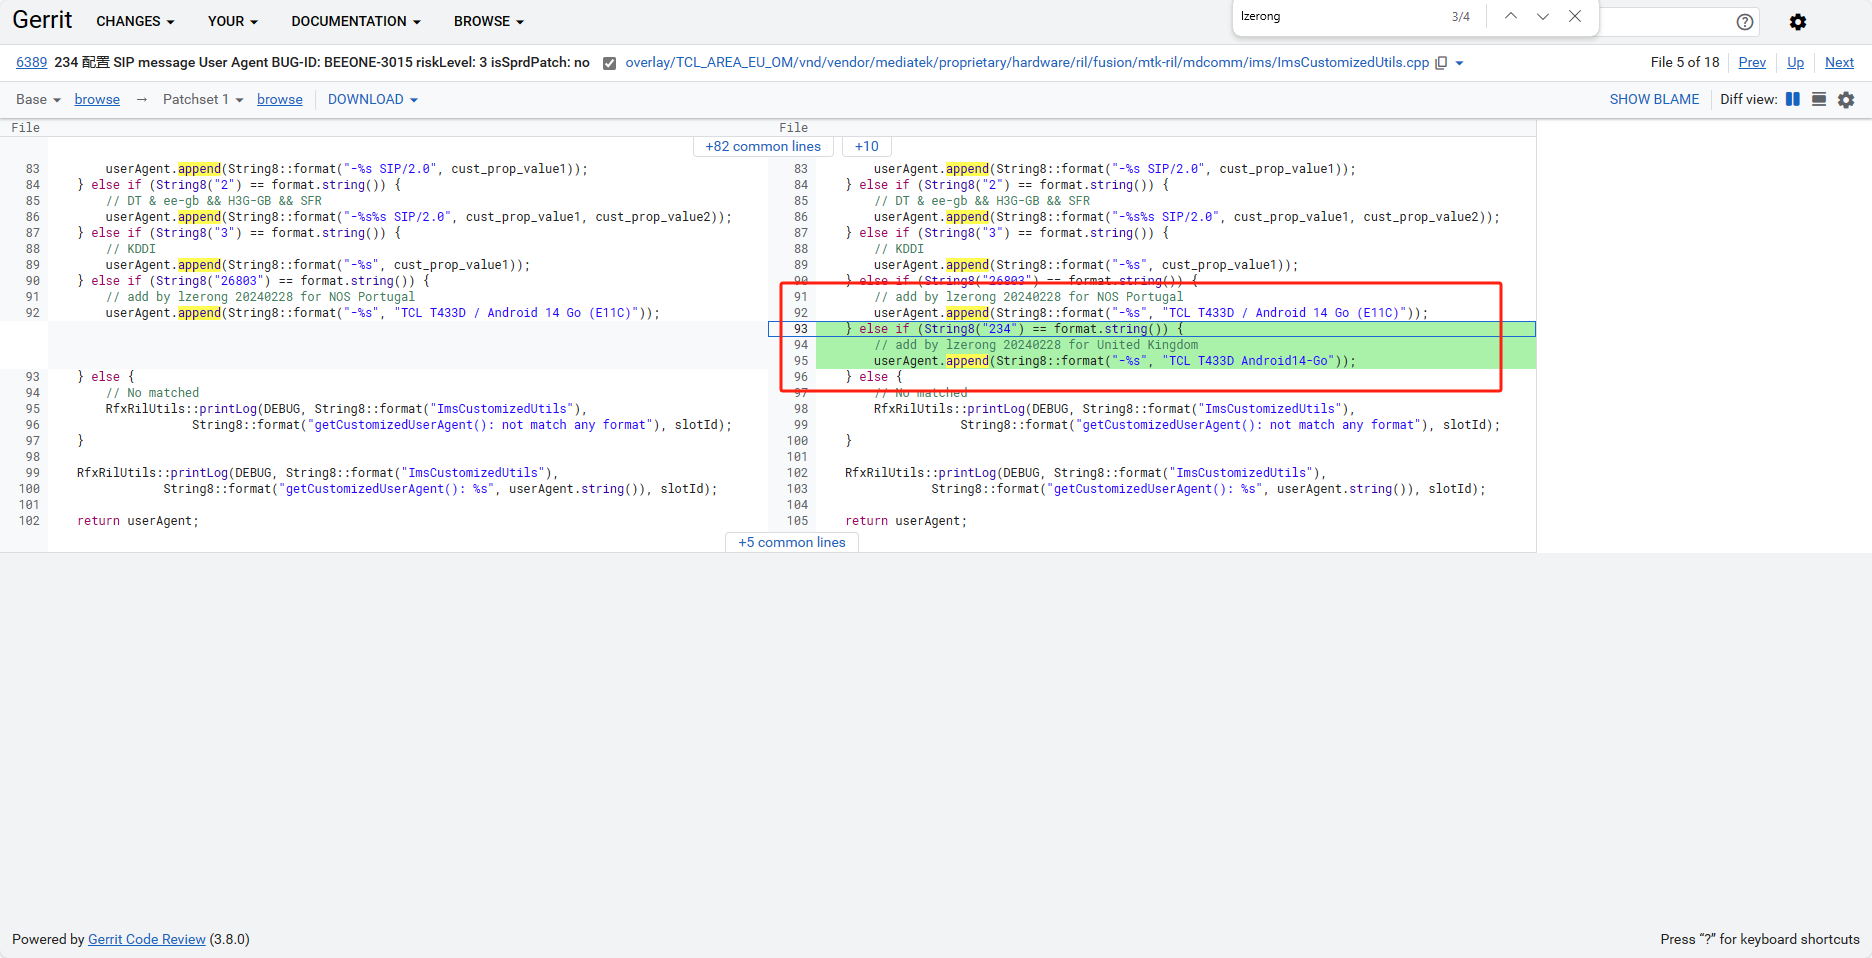1872x958 pixels.
Task: Click 'File 5 of 18' indicator
Action: pyautogui.click(x=1685, y=62)
